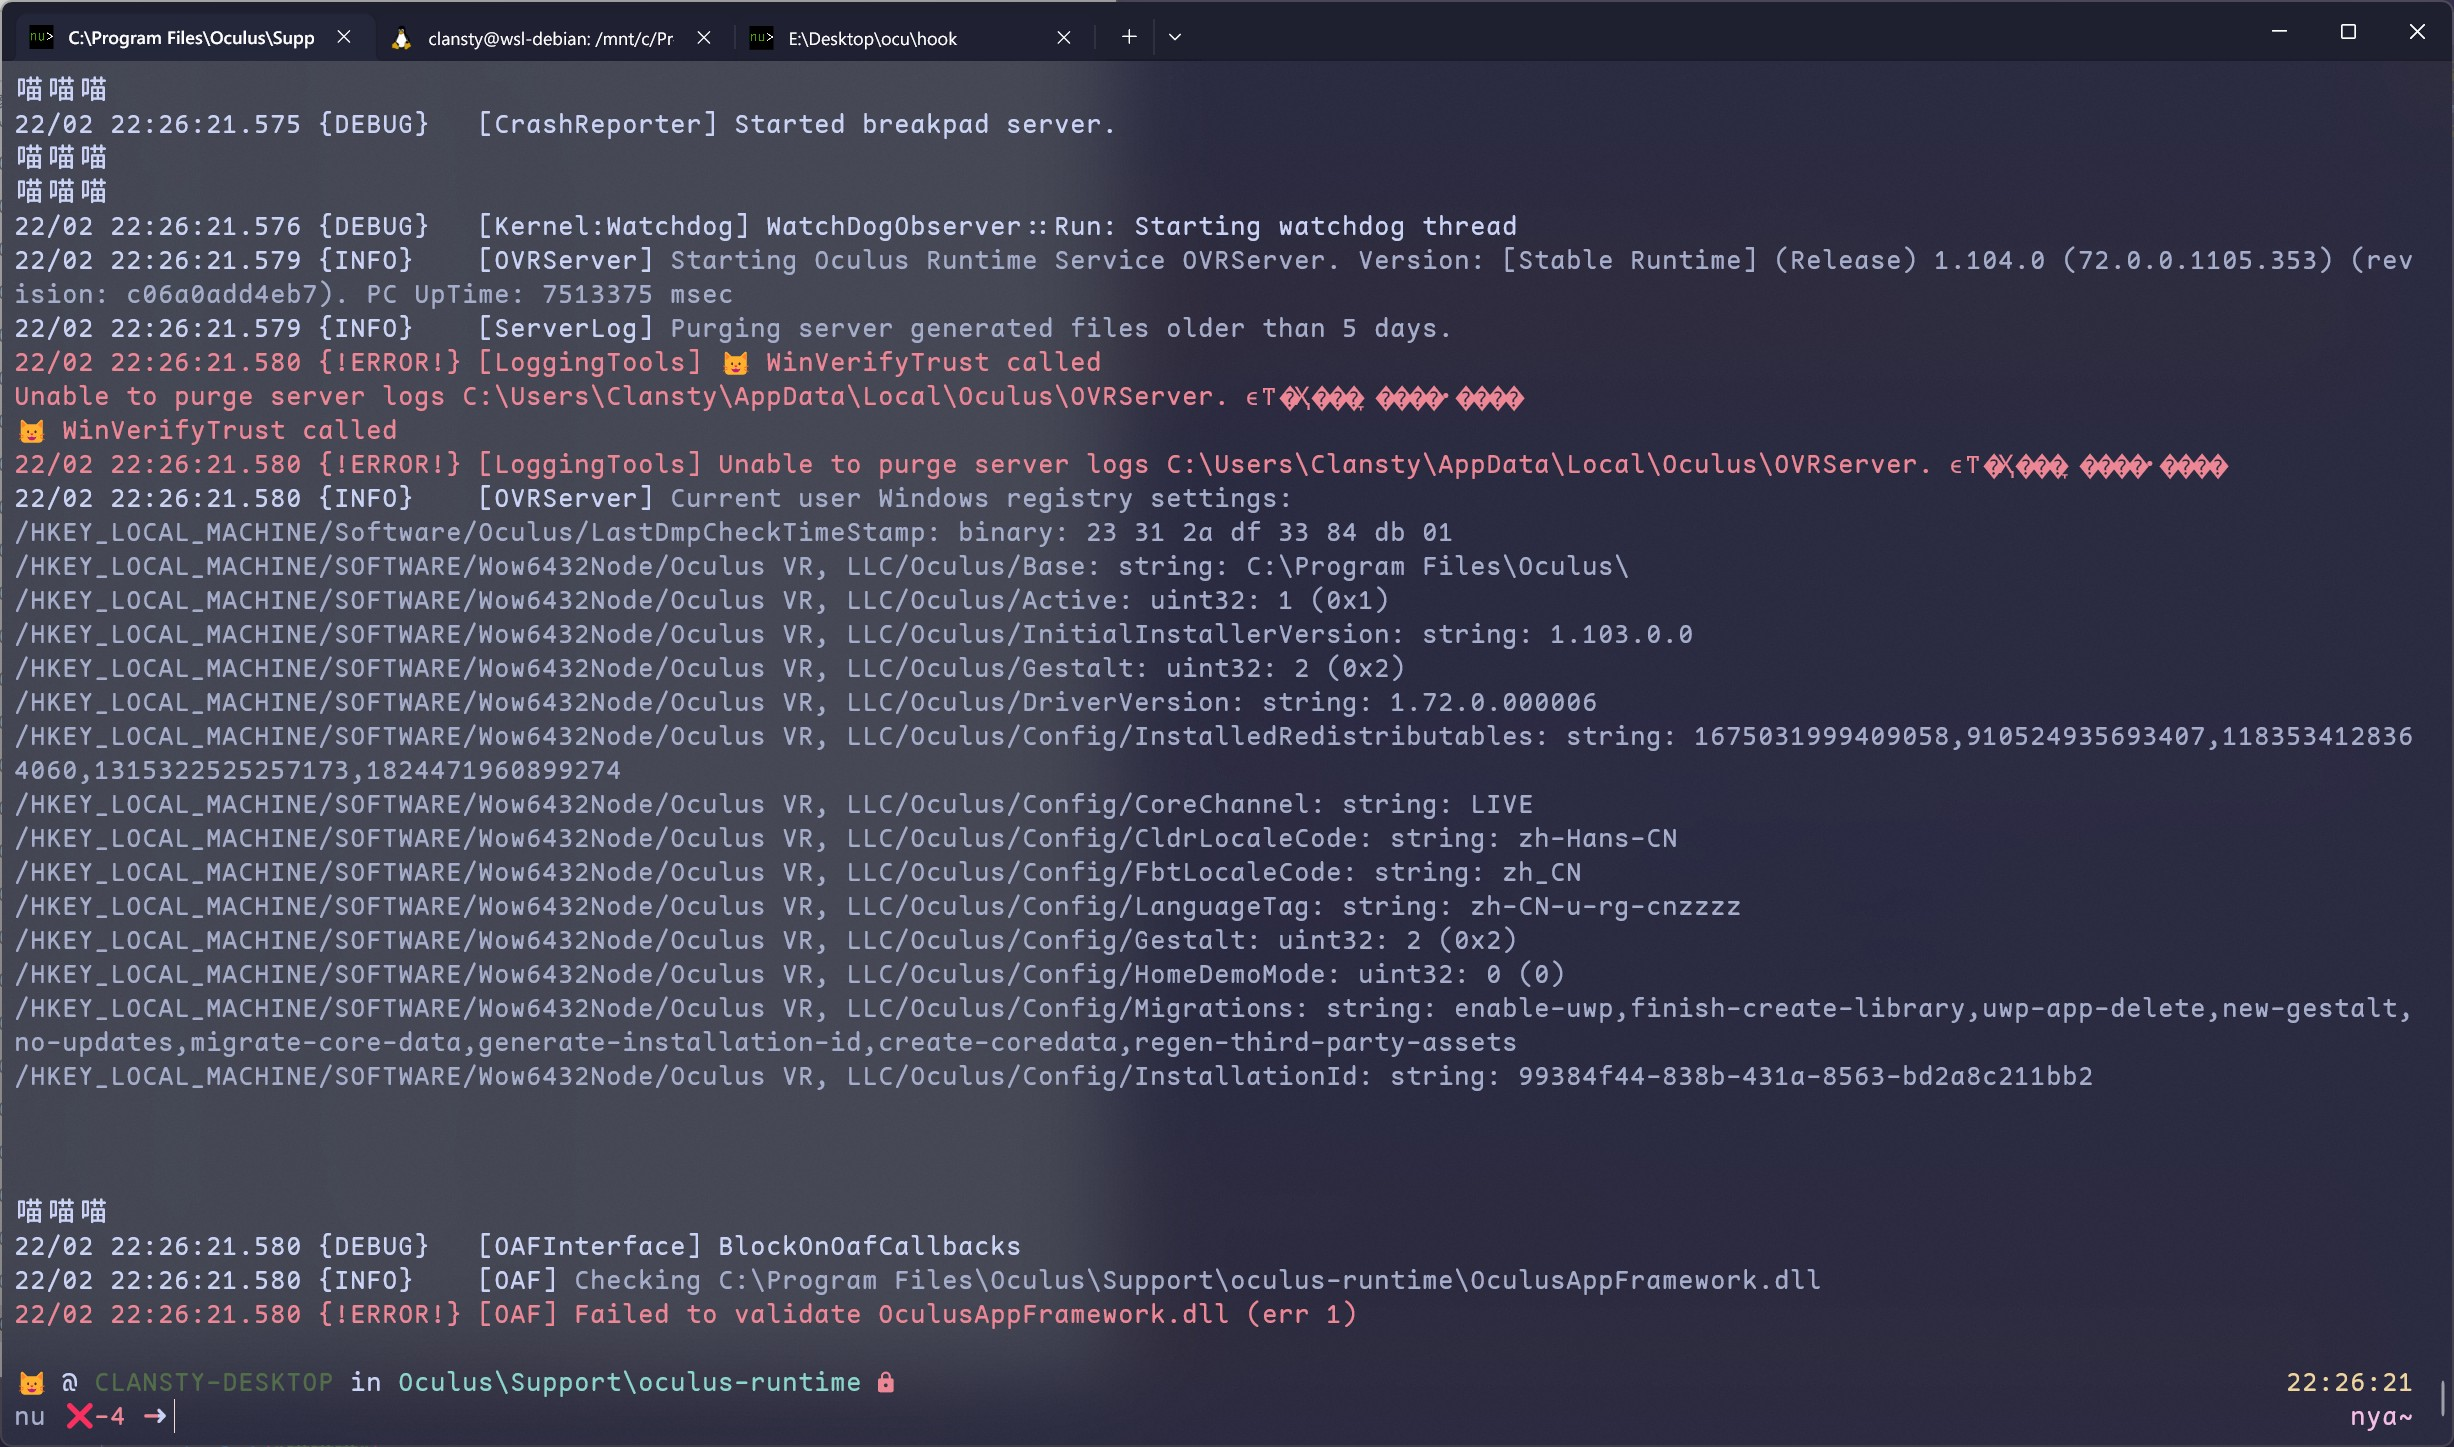Click the cat emoji starting the WinVerifyTrust line
The image size is (2454, 1447).
coord(32,431)
